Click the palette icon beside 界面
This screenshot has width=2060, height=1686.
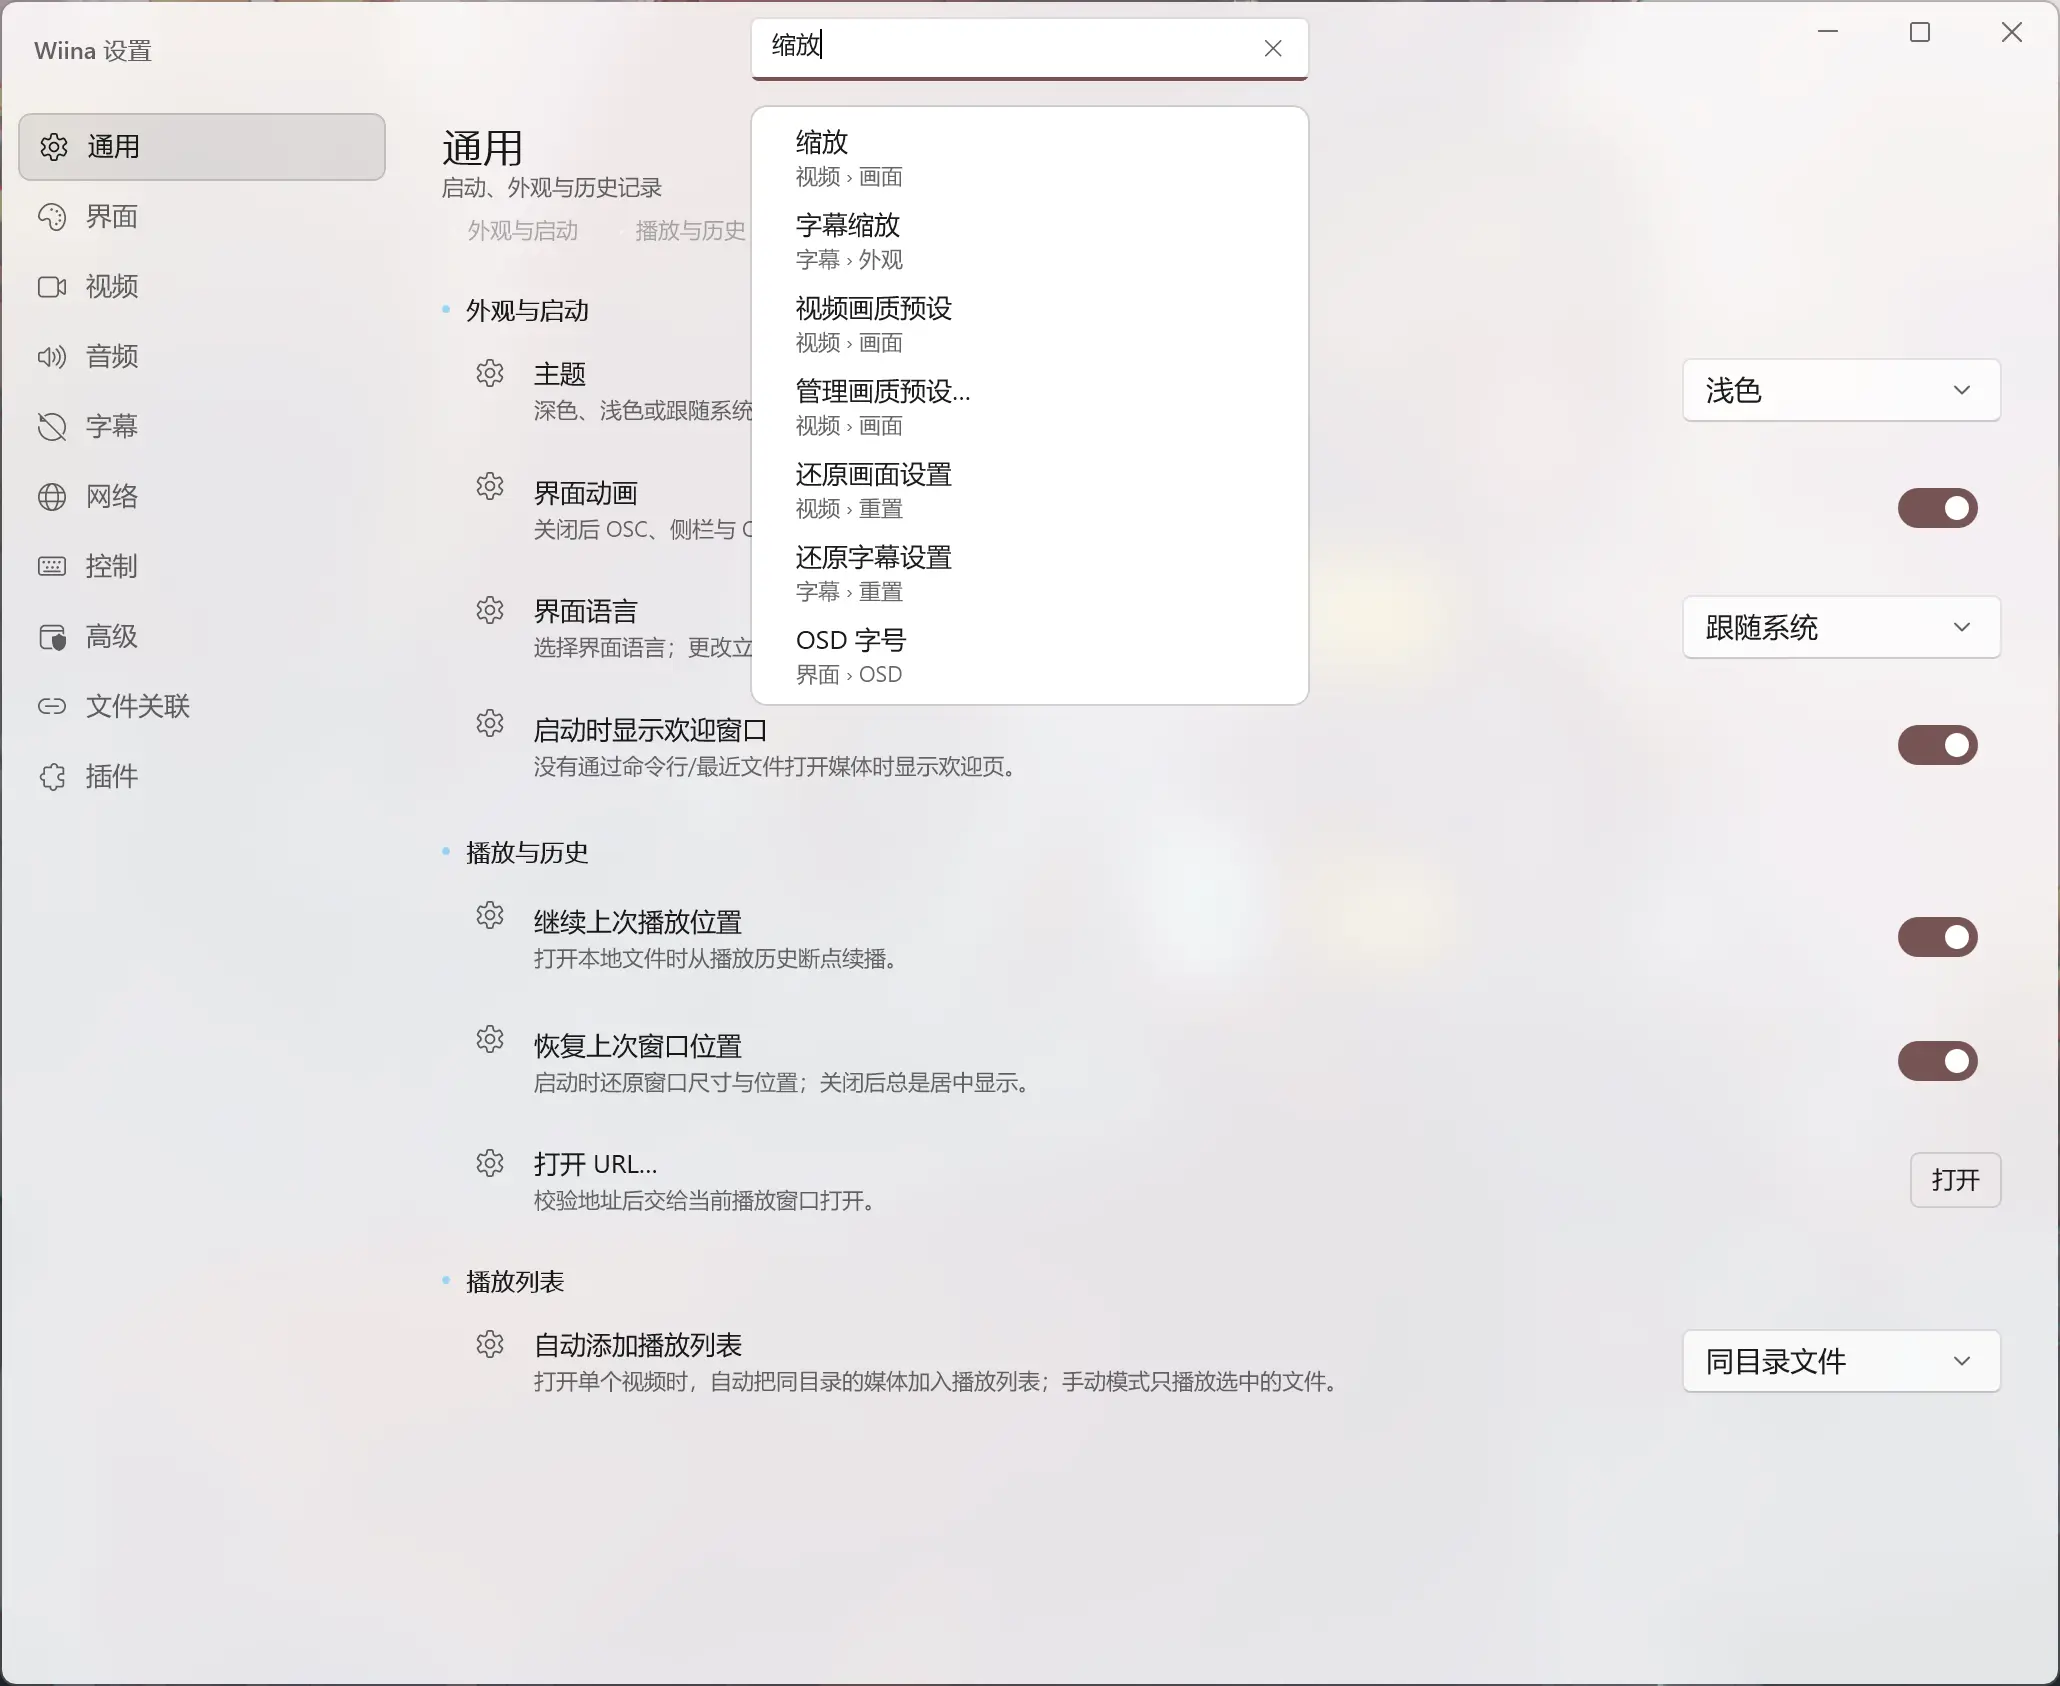click(52, 217)
